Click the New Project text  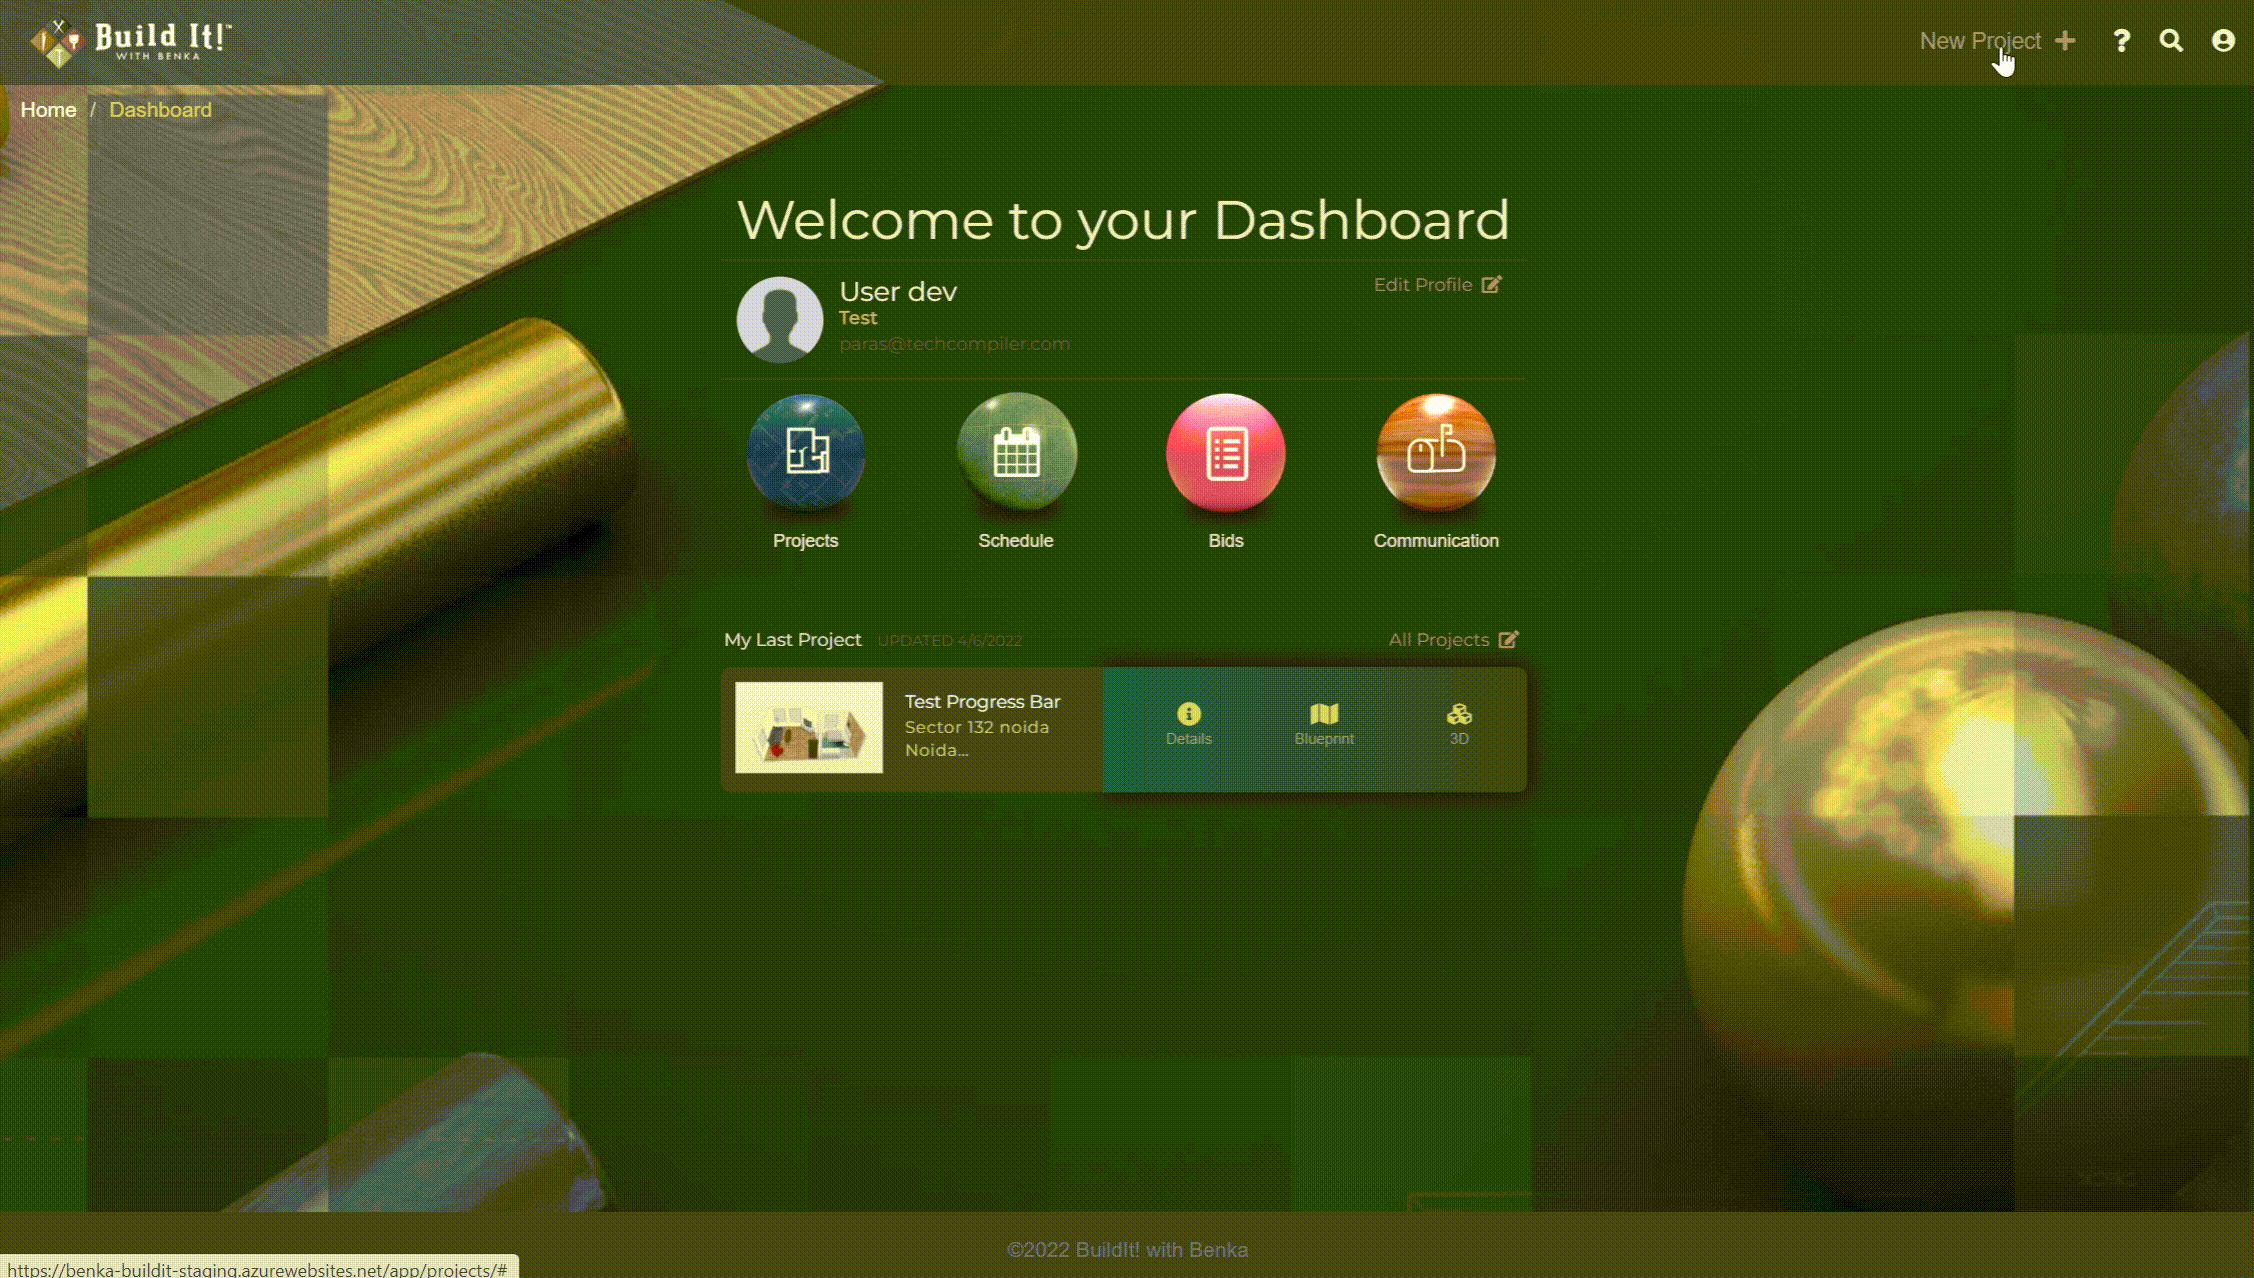coord(1979,41)
